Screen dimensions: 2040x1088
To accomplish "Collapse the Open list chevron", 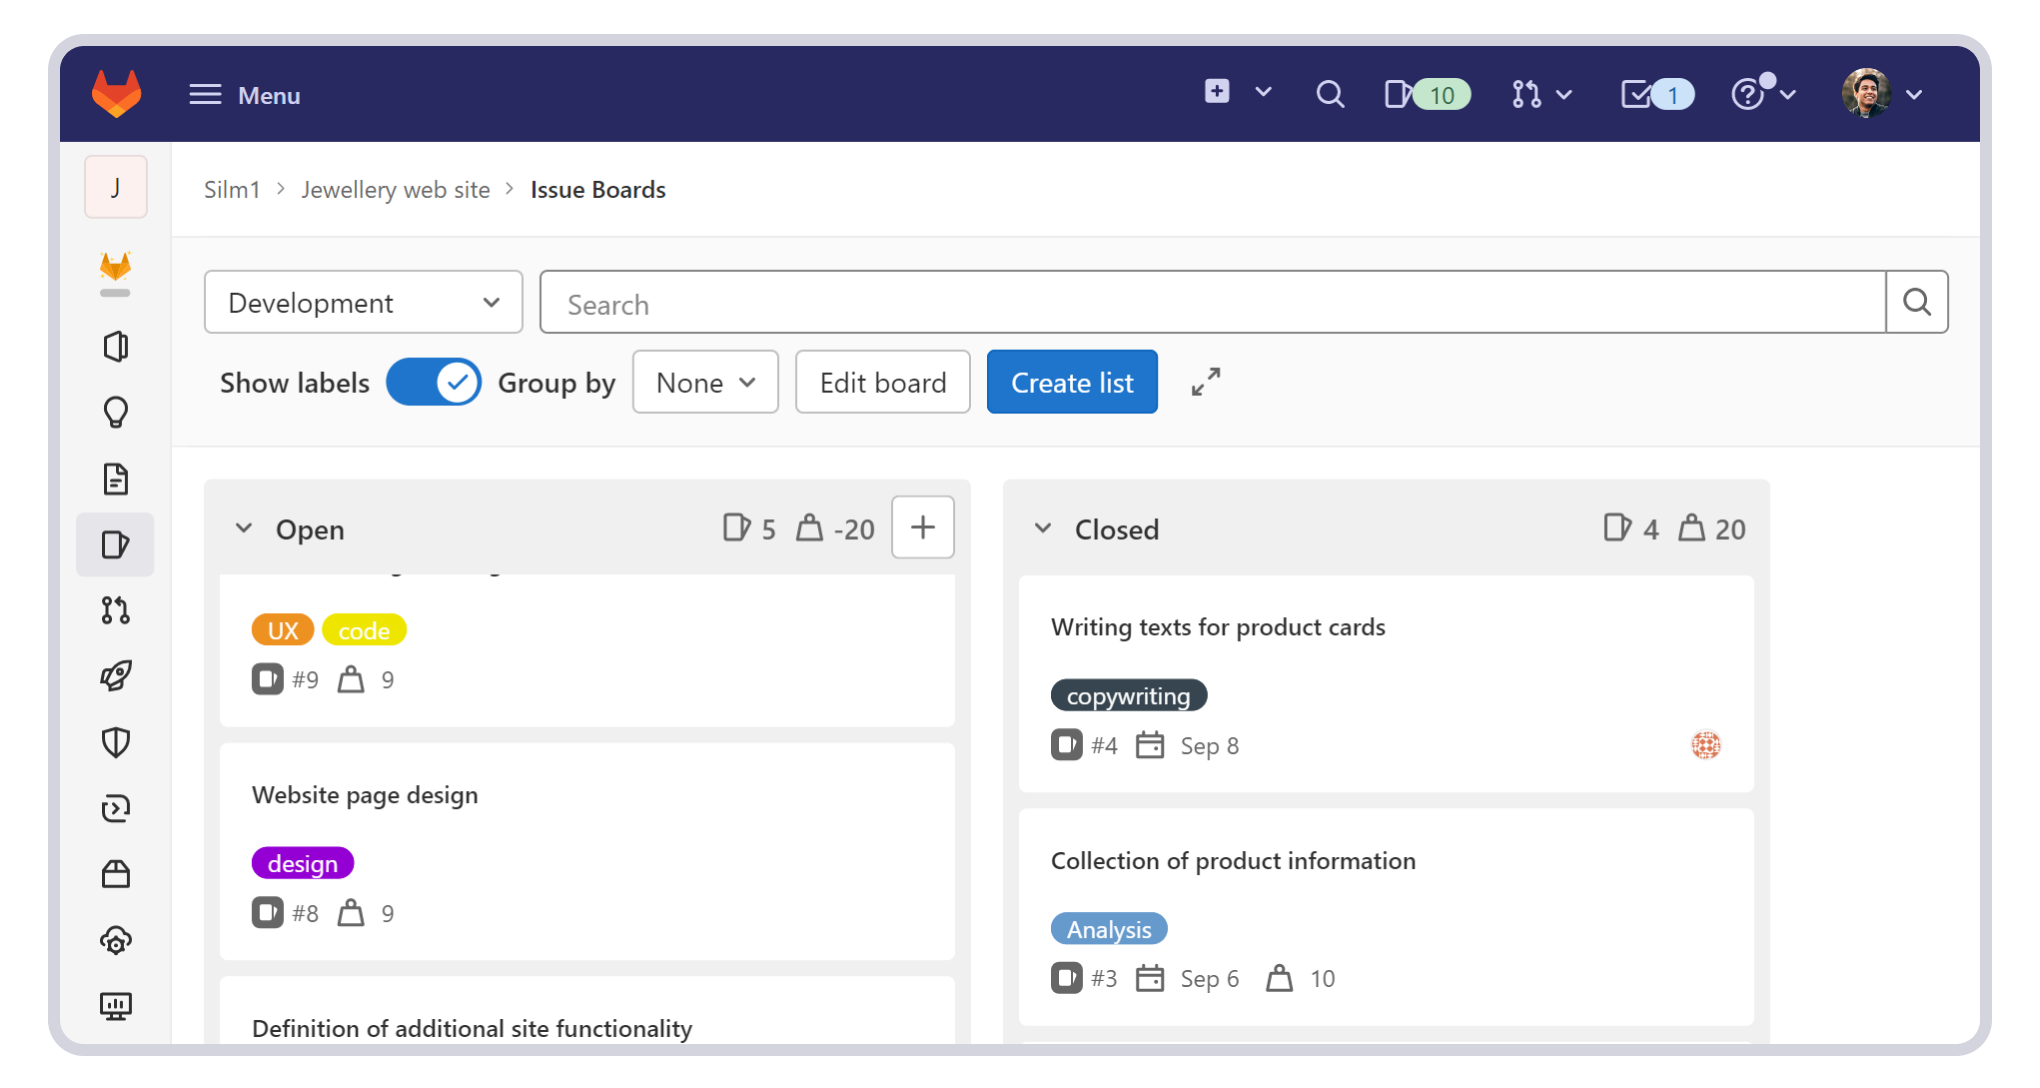I will pos(244,528).
